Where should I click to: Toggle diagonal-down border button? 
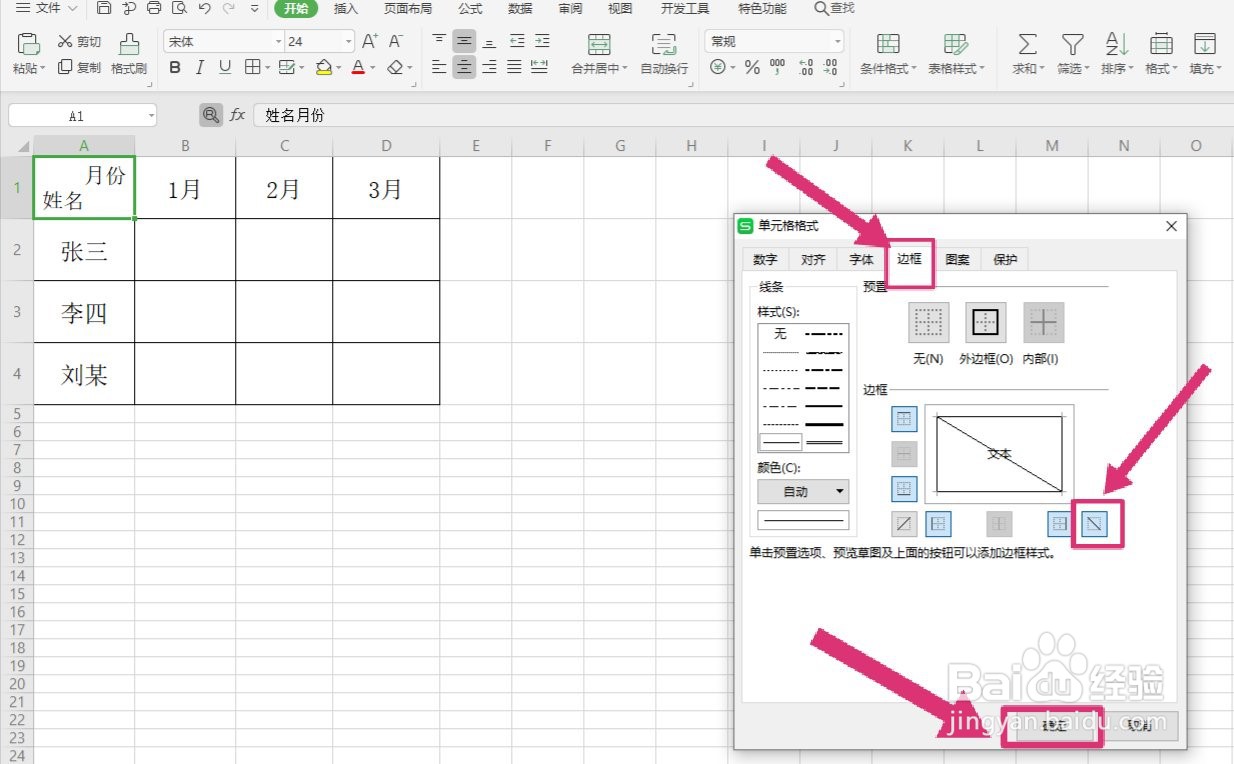[x=1095, y=523]
